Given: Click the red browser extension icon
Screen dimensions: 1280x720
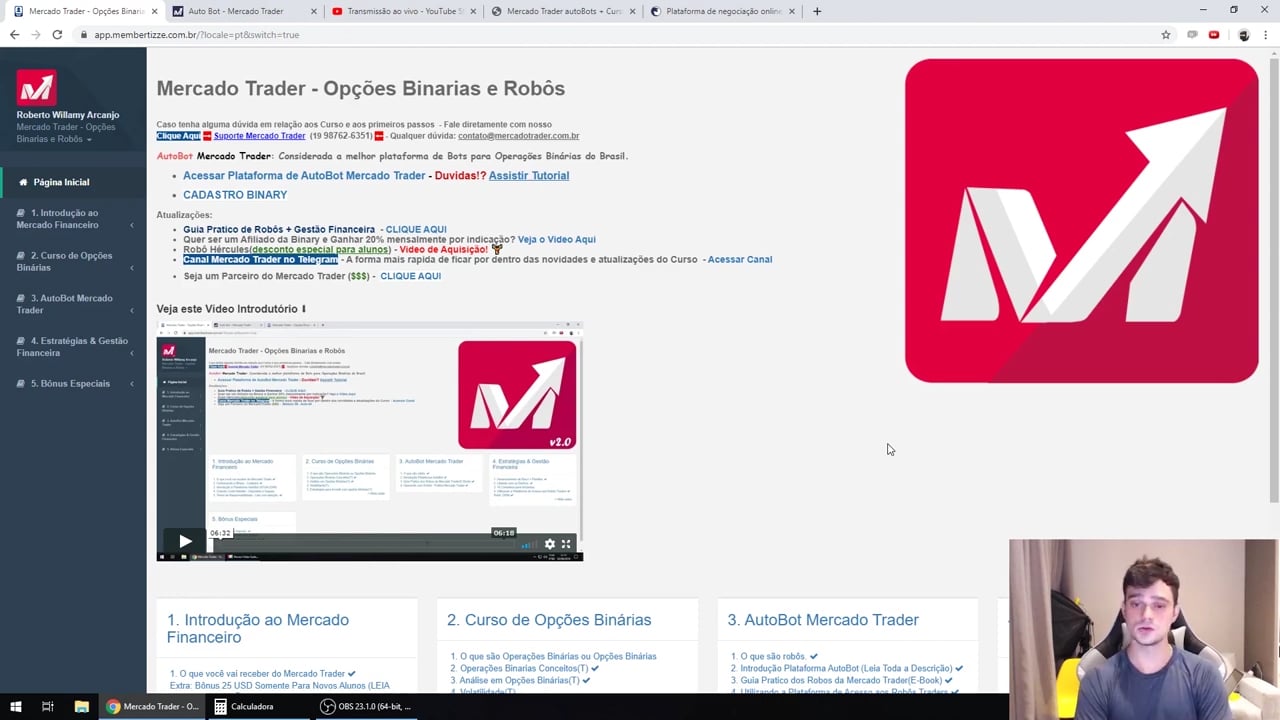Looking at the screenshot, I should click(1214, 35).
